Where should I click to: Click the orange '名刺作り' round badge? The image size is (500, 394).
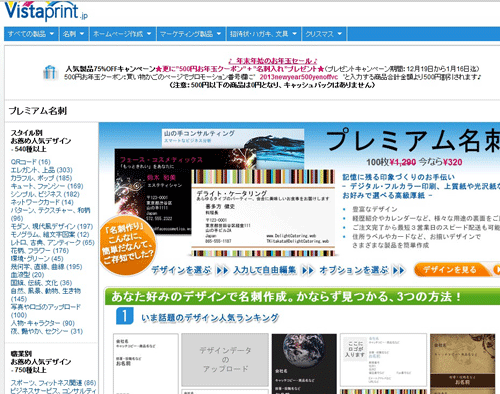click(128, 246)
